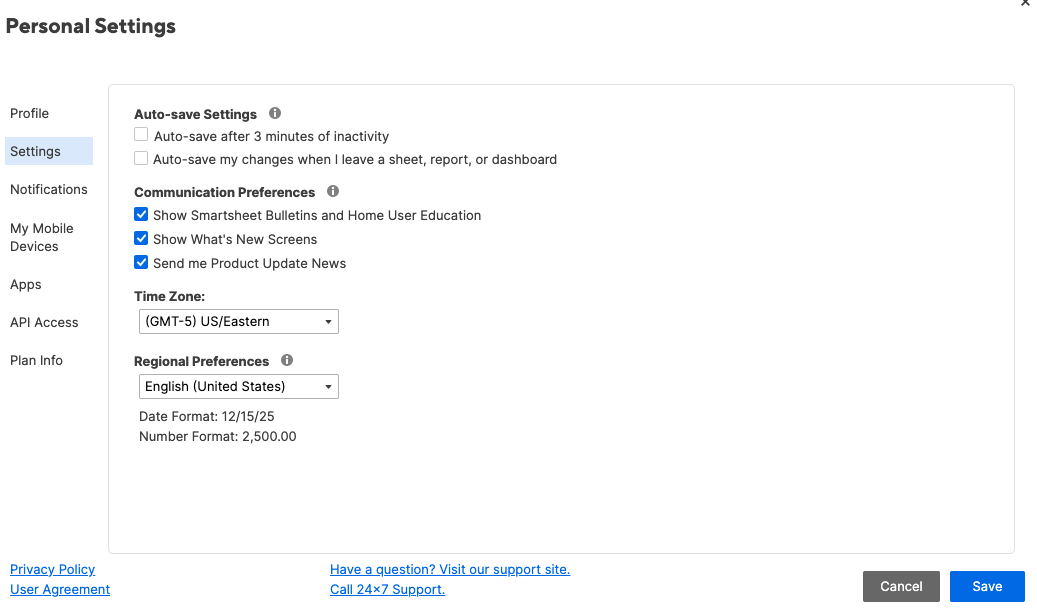
Task: Uncheck Show Smartsheet Bulletins and Home User Education
Action: click(x=142, y=215)
